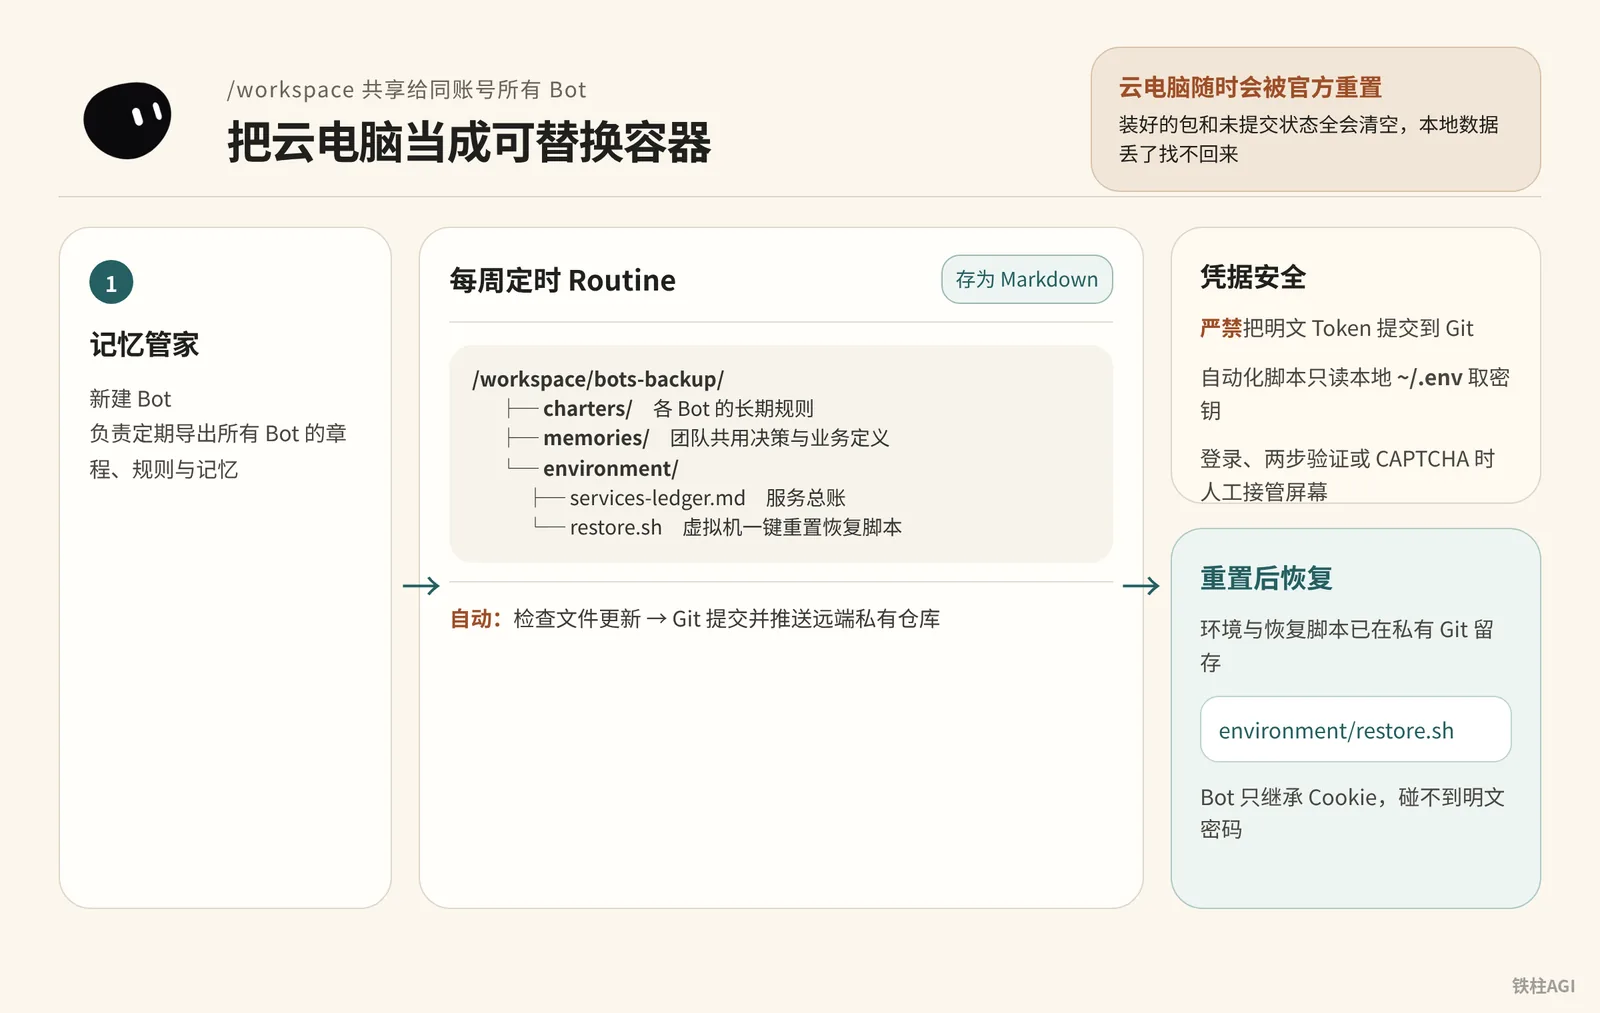This screenshot has width=1600, height=1013.
Task: Collapse the environment/ folder node
Action: pos(610,468)
